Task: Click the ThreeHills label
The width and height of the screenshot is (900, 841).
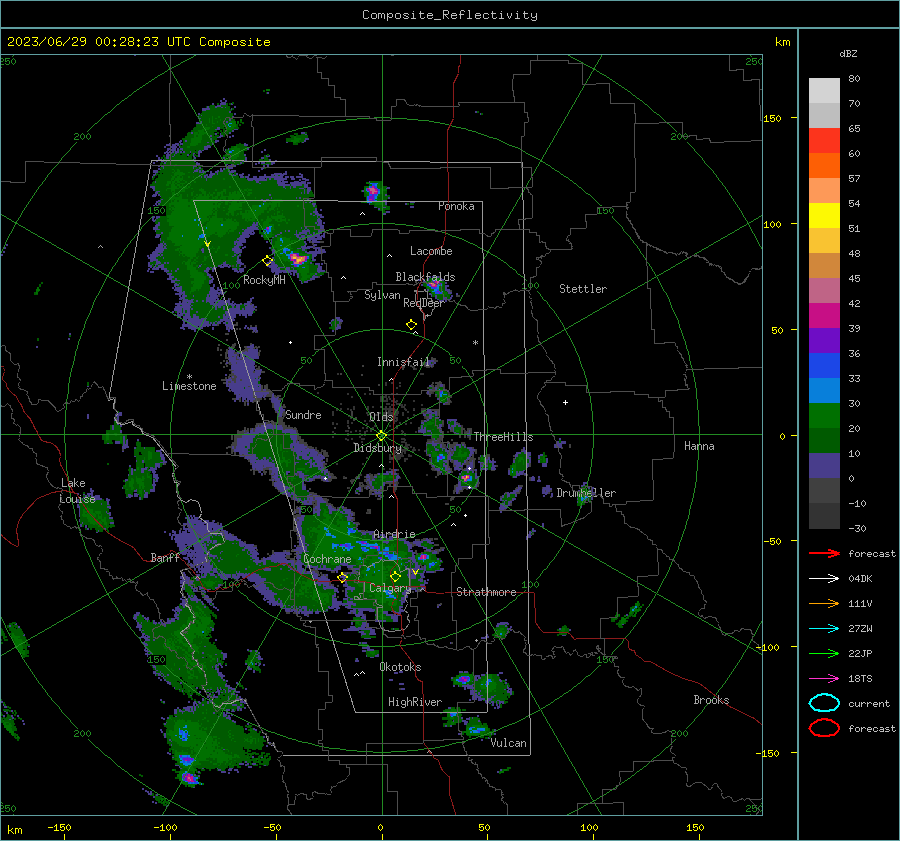Action: click(503, 437)
